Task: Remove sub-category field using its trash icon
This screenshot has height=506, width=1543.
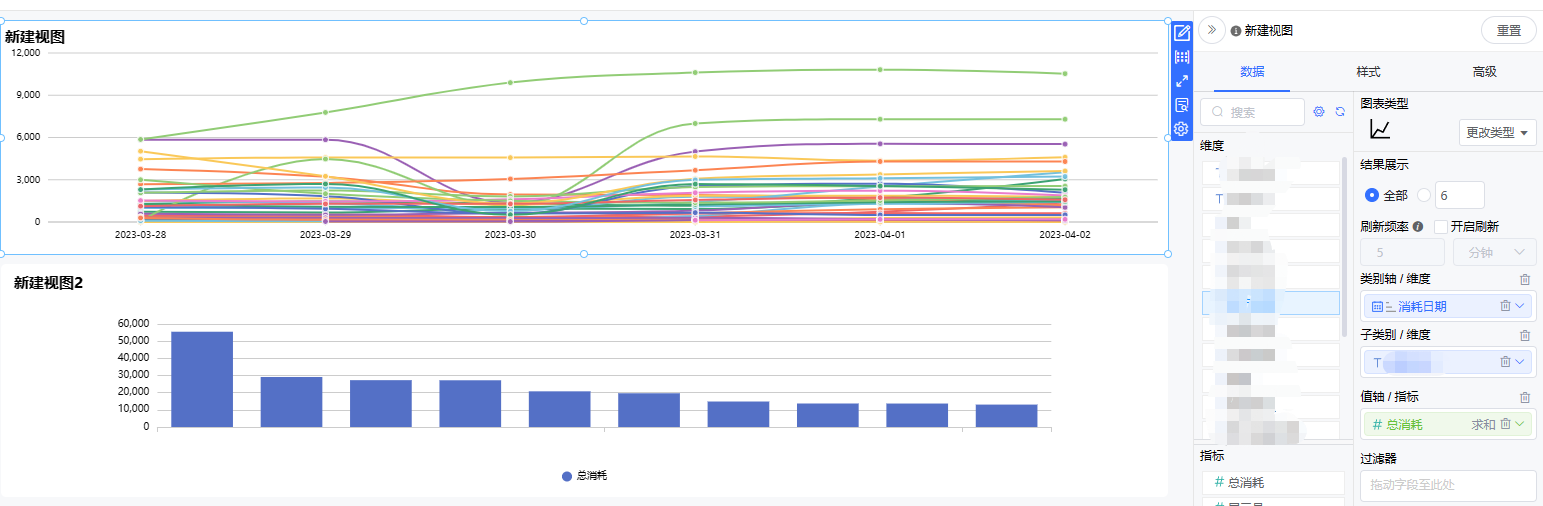Action: [x=1505, y=362]
